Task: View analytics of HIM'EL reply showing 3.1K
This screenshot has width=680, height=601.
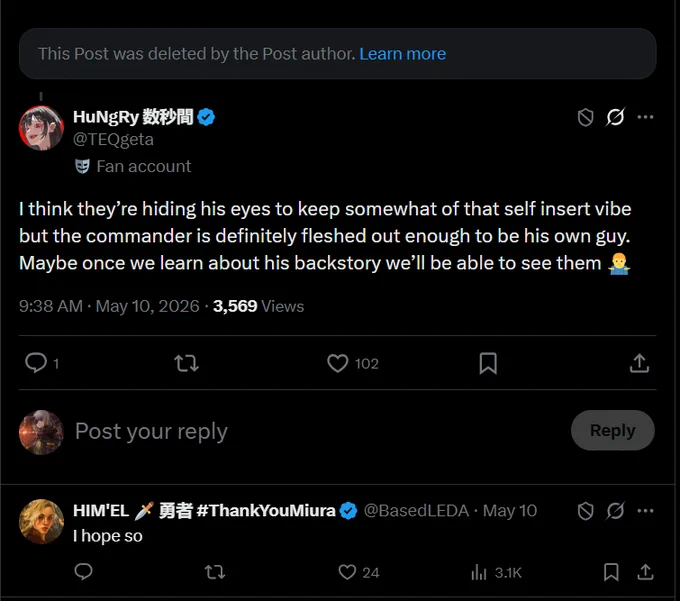Action: click(x=496, y=573)
